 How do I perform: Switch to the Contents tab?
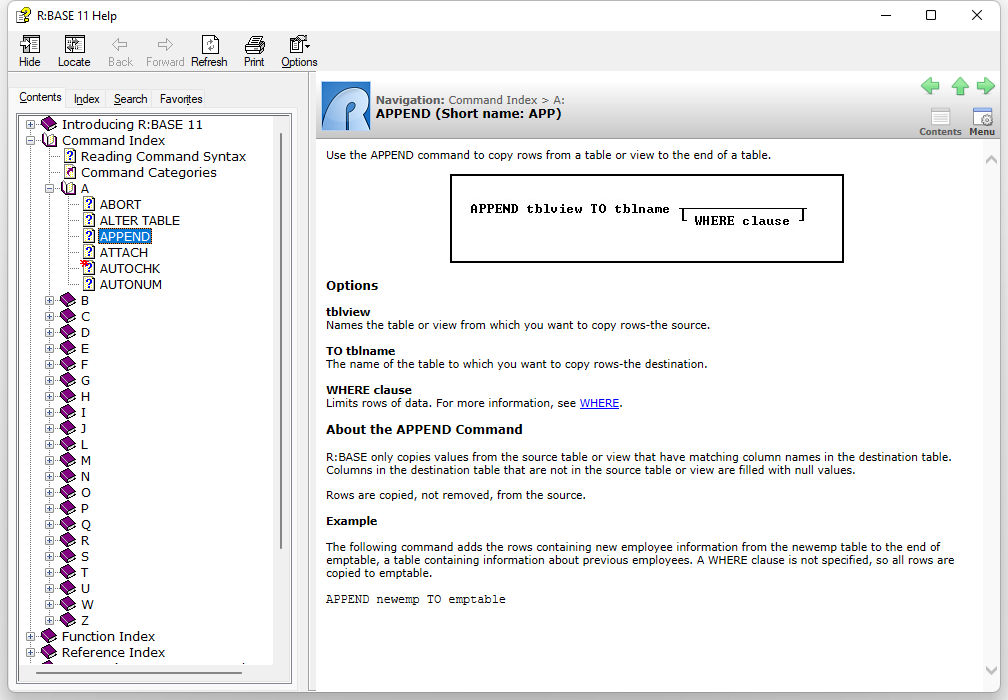40,98
